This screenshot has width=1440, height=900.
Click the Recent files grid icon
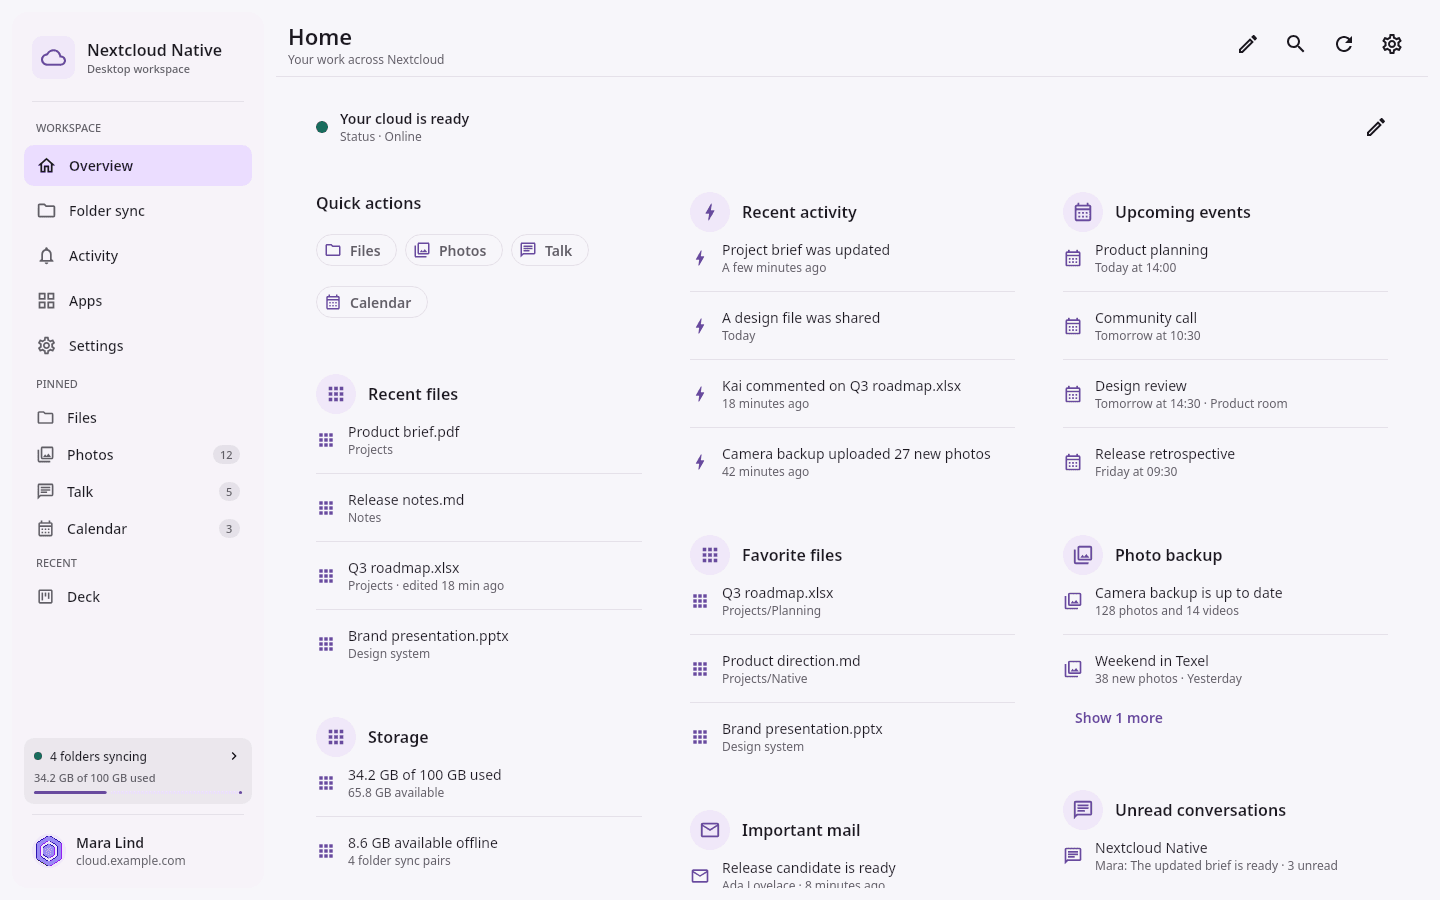[x=336, y=394]
